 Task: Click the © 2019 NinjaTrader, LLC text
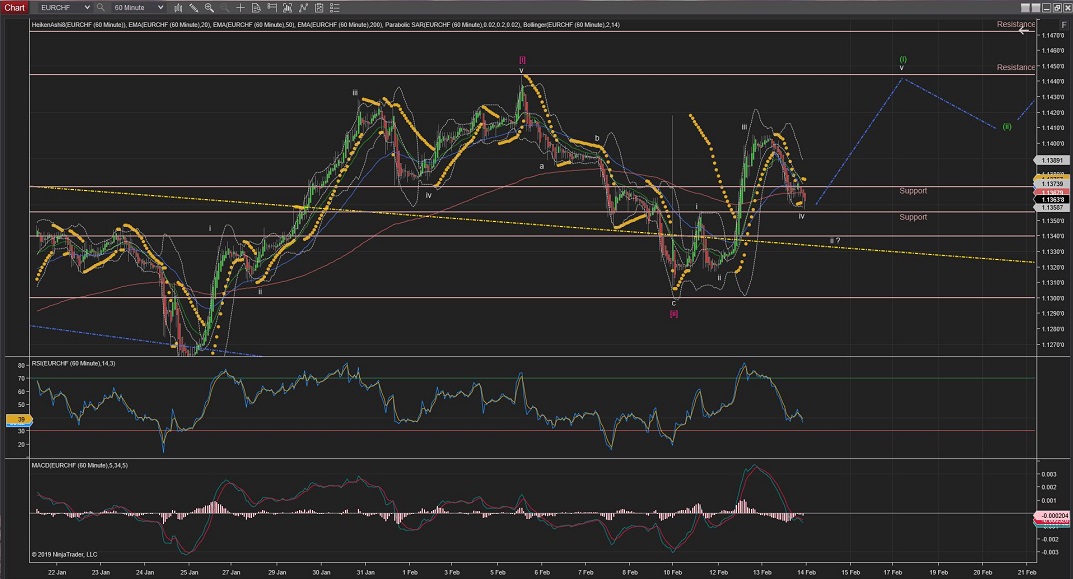(x=64, y=554)
